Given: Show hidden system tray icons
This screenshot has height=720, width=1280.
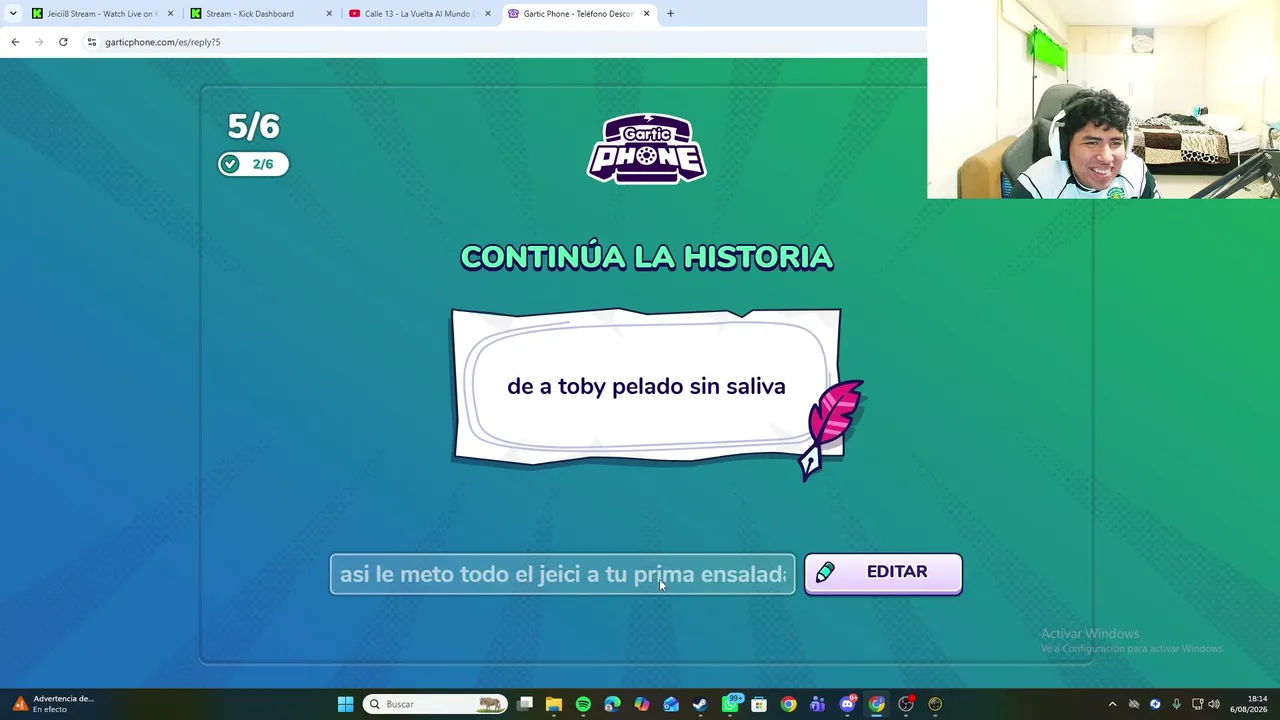Looking at the screenshot, I should pyautogui.click(x=1112, y=704).
